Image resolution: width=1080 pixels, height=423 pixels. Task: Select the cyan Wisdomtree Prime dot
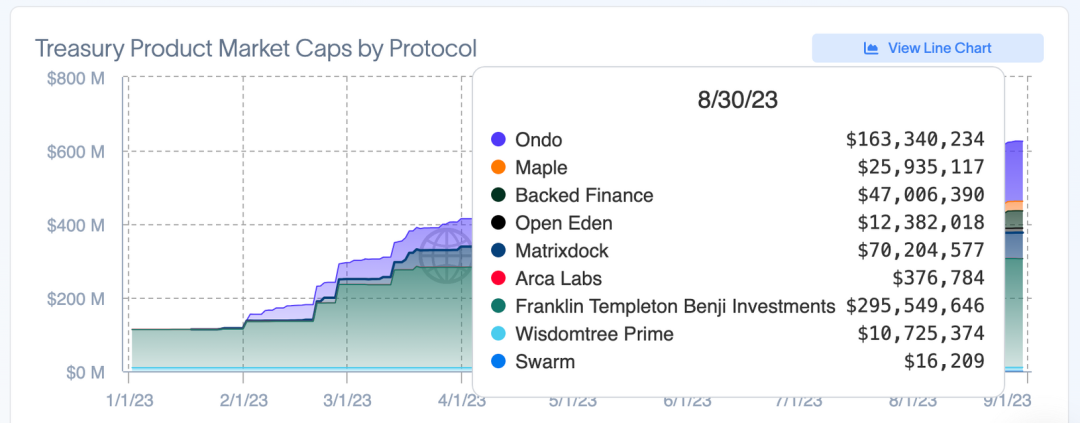[x=498, y=334]
